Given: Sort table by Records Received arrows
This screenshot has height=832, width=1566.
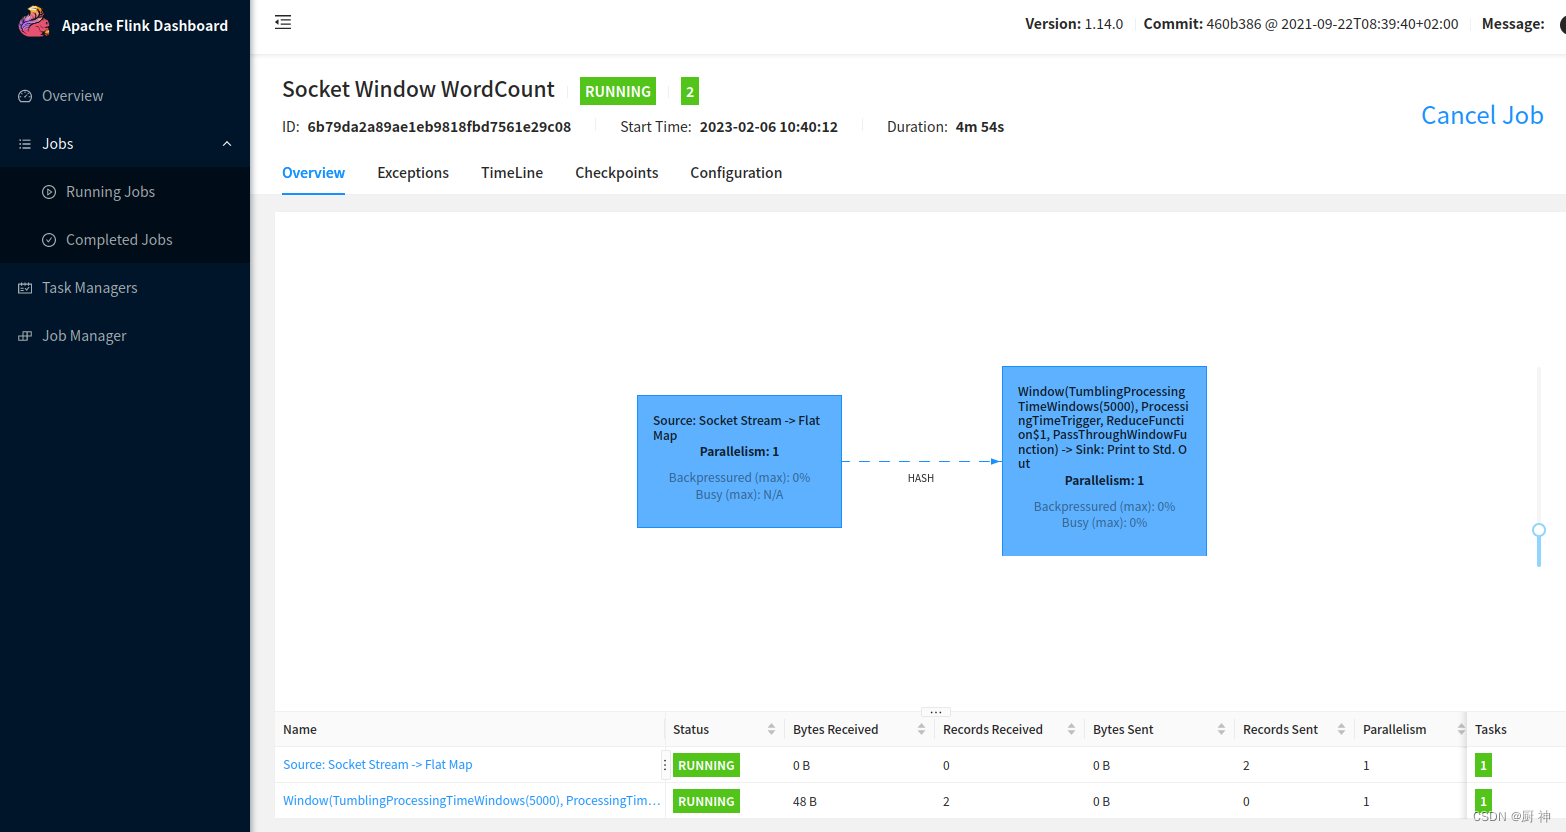Looking at the screenshot, I should click(1071, 729).
